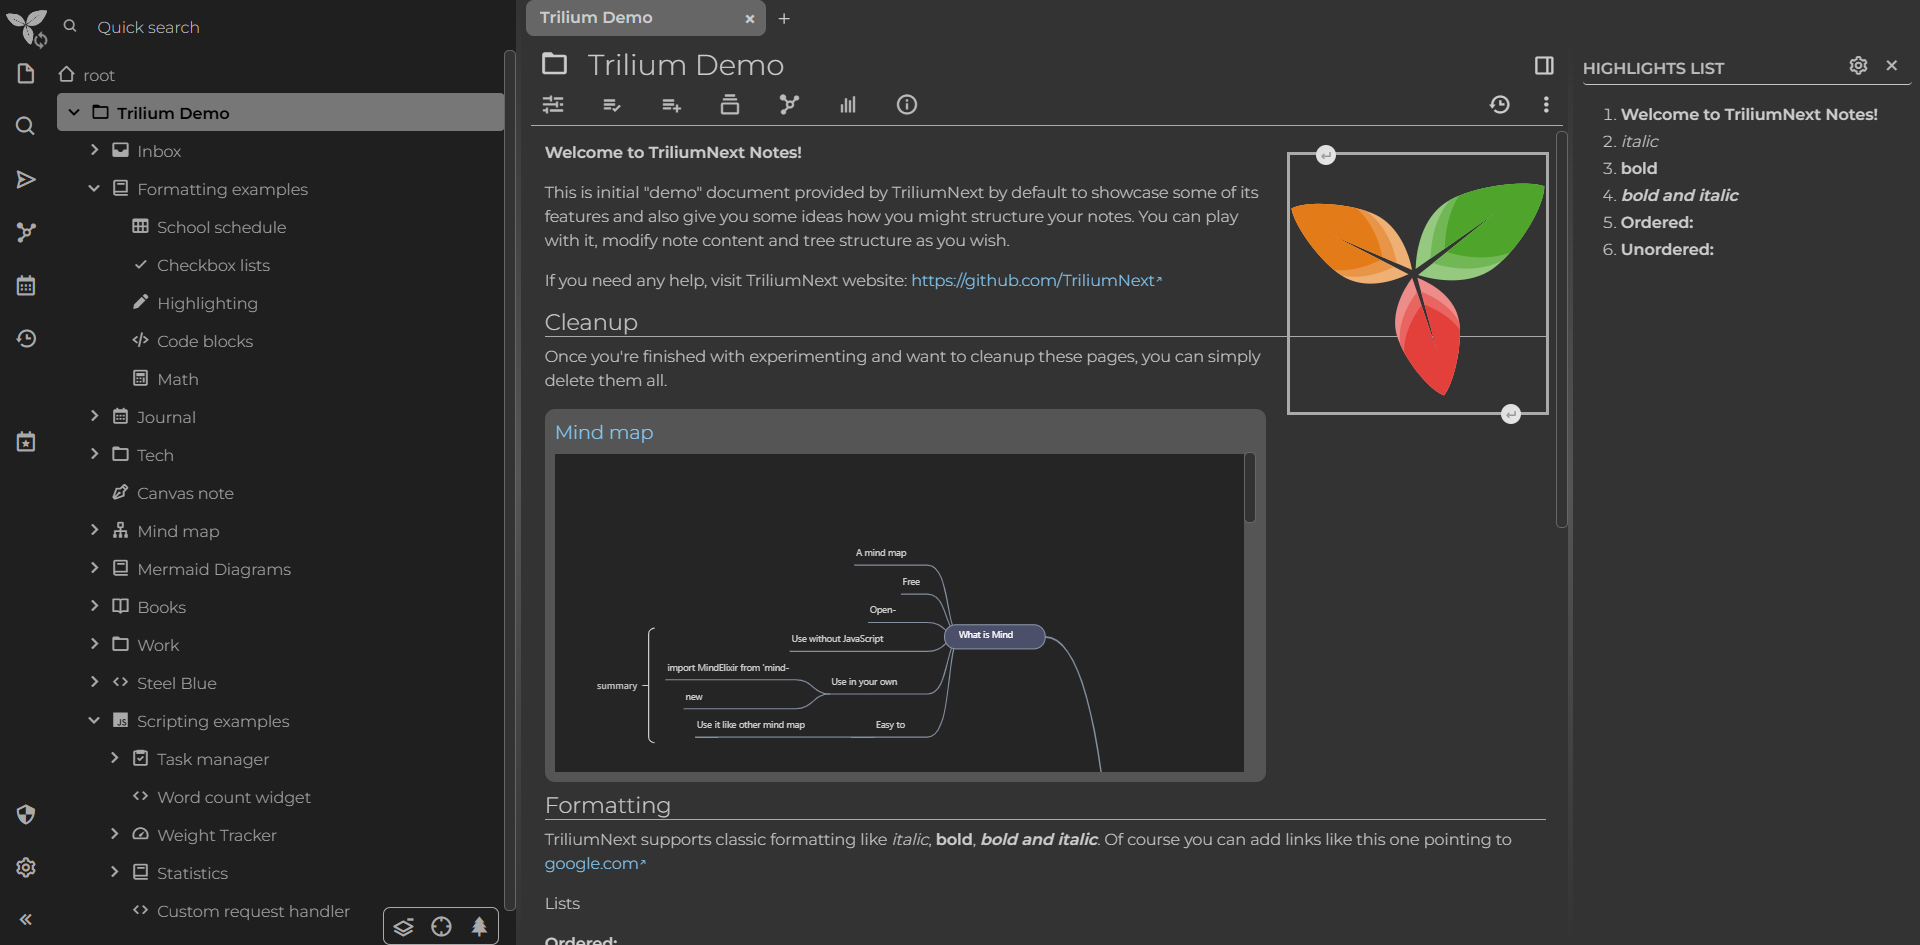Click the jump-to-note arrow in launcher
The height and width of the screenshot is (945, 1920).
pyautogui.click(x=26, y=180)
